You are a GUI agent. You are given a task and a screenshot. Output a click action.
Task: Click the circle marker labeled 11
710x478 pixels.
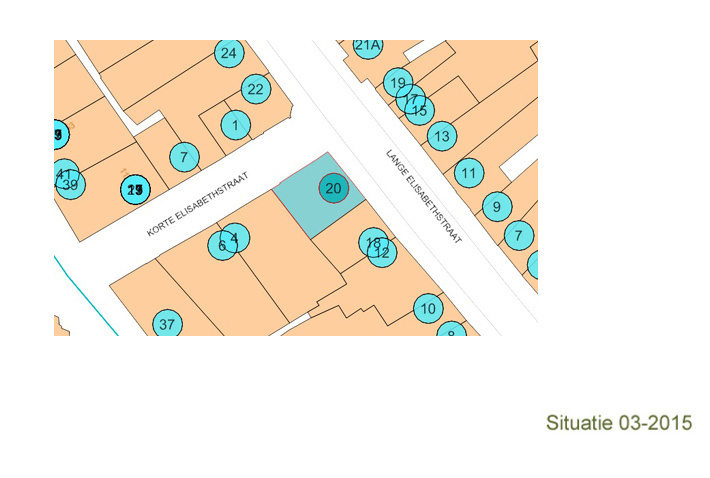point(467,173)
